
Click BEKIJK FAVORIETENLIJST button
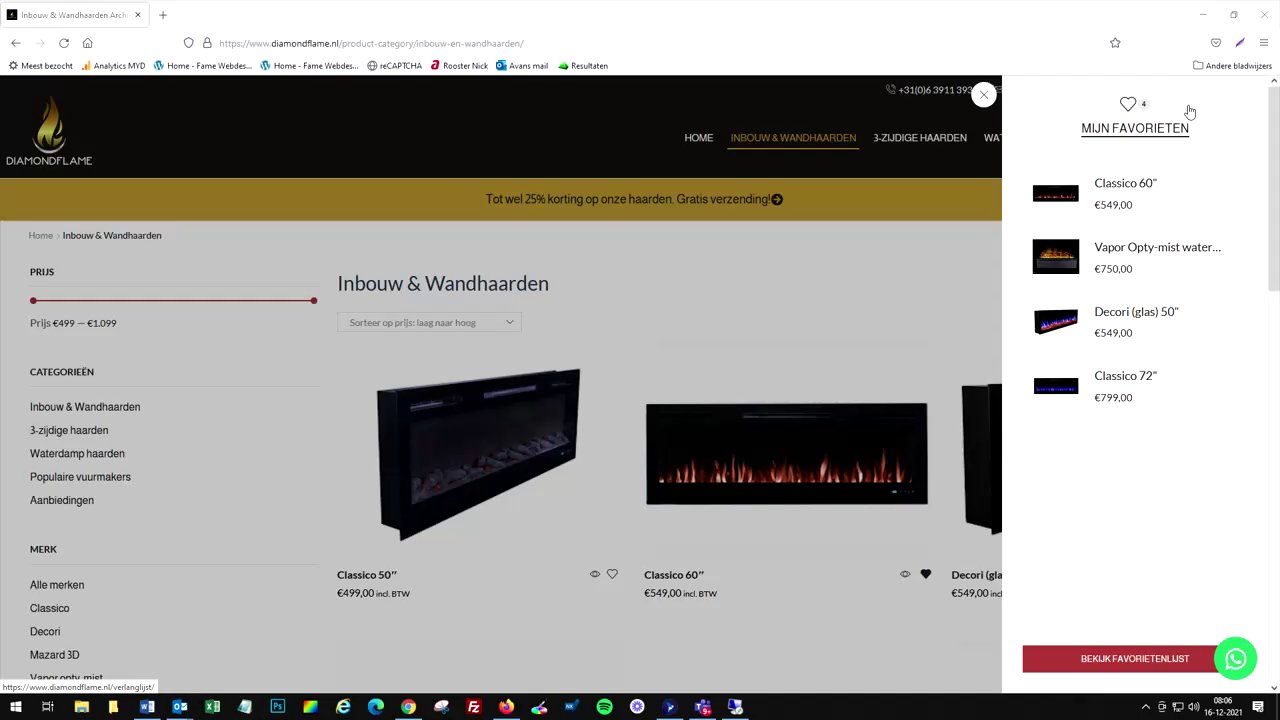(x=1135, y=659)
